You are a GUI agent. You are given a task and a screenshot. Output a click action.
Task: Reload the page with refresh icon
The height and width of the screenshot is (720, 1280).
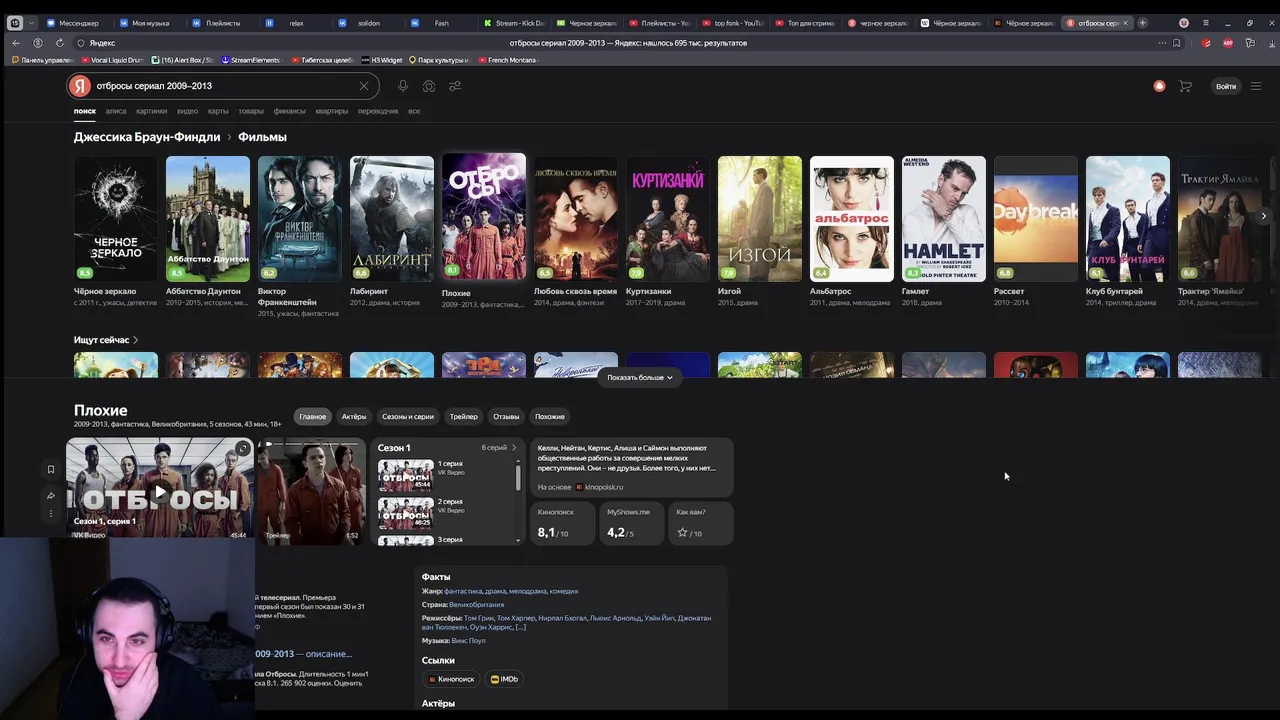[60, 43]
